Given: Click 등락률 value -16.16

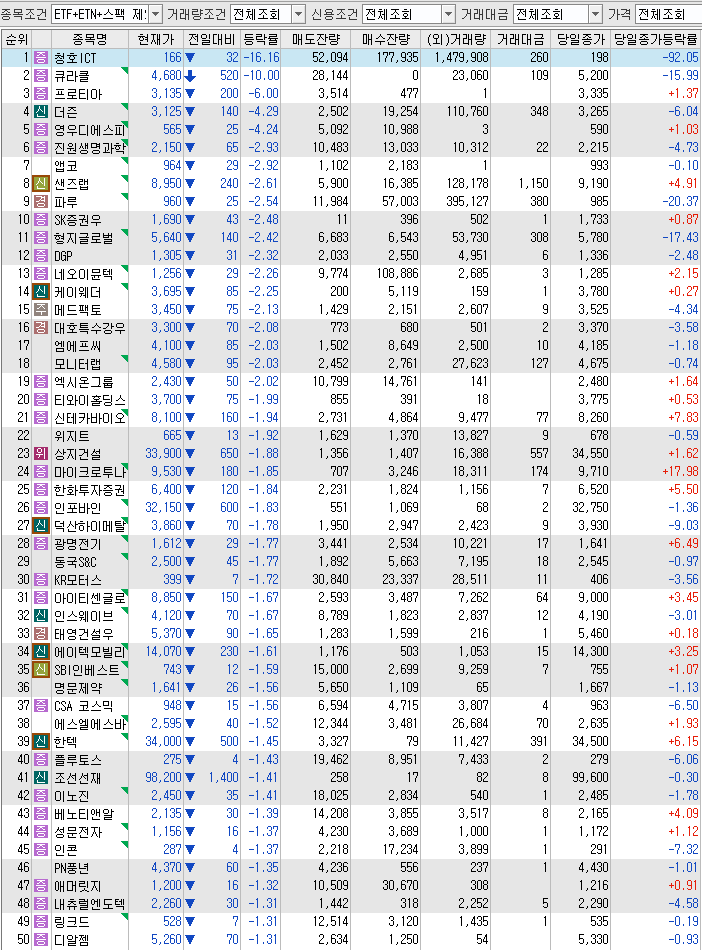Looking at the screenshot, I should point(262,58).
